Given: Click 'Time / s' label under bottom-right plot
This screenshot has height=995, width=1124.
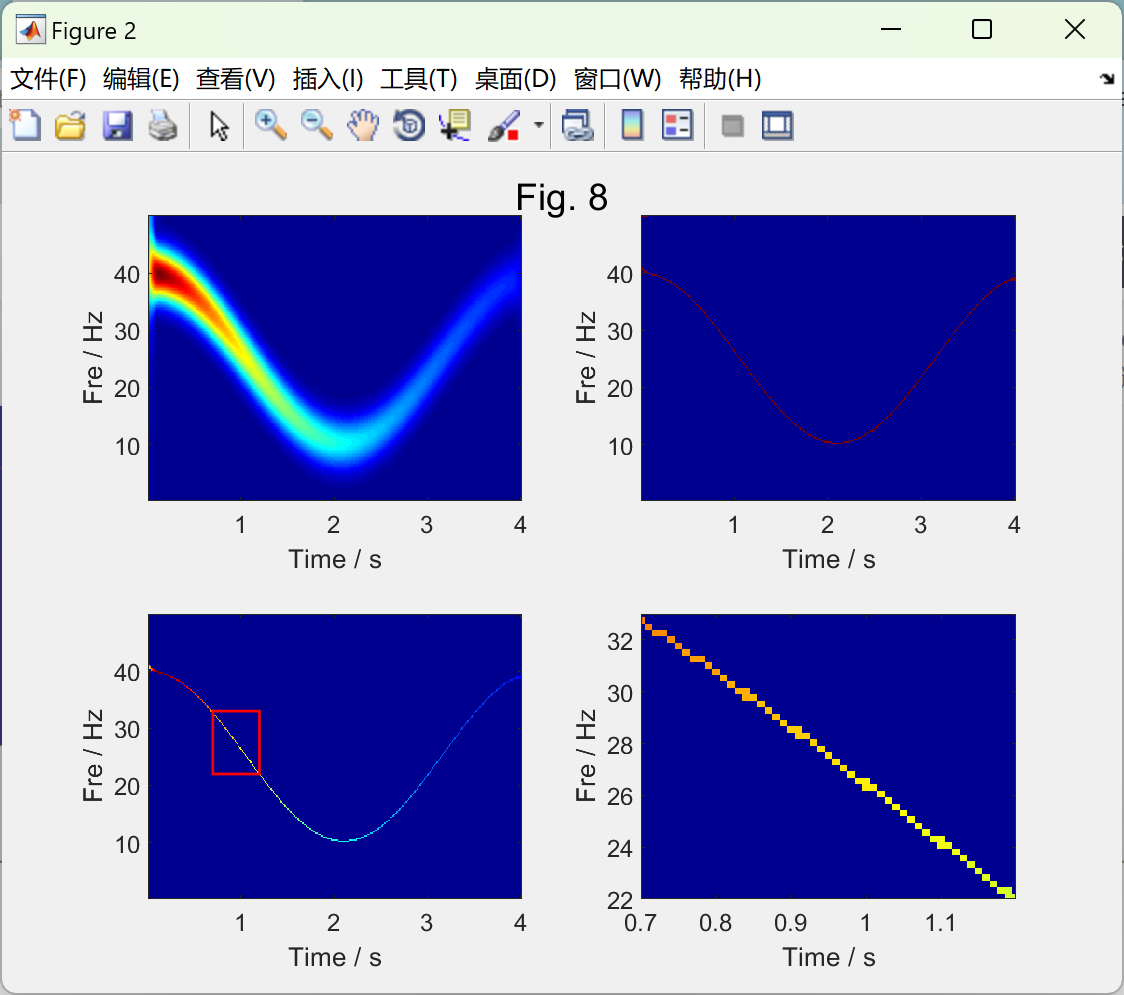Looking at the screenshot, I should click(829, 957).
